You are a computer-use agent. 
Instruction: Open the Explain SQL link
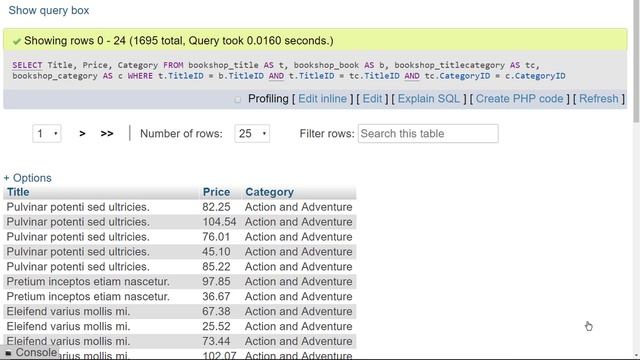coord(429,99)
